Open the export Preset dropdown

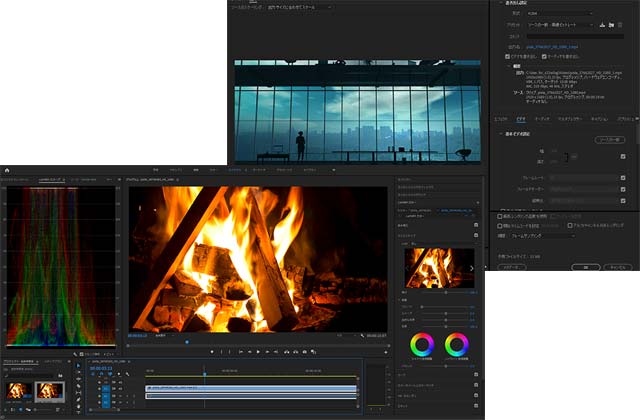[x=560, y=25]
